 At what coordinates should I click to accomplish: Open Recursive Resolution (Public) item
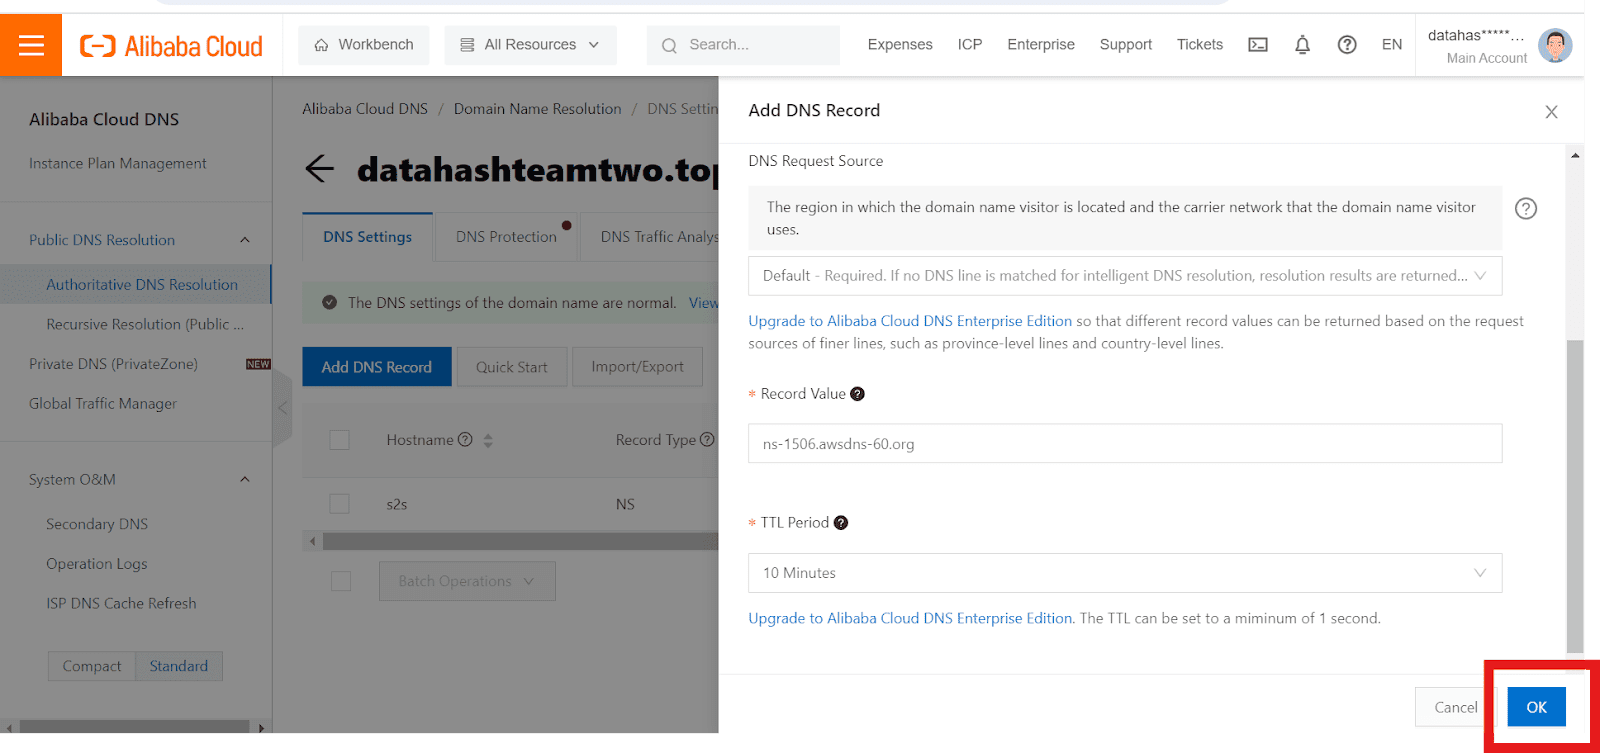pyautogui.click(x=145, y=324)
